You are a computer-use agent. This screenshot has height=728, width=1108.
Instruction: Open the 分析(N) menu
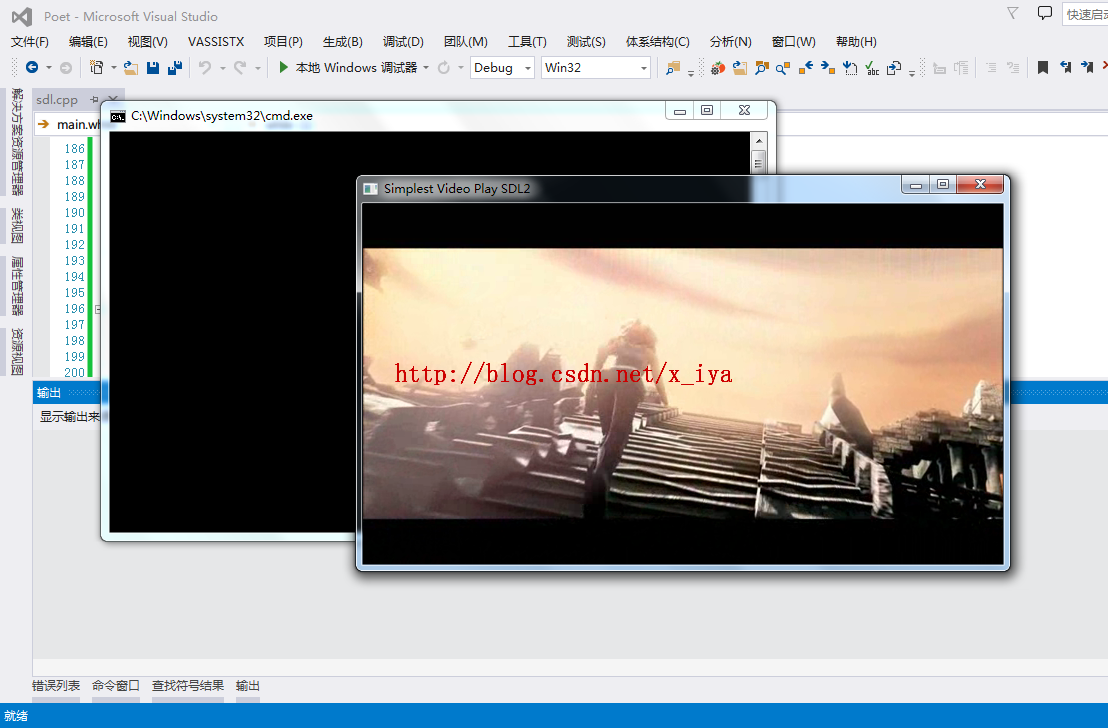(x=731, y=42)
